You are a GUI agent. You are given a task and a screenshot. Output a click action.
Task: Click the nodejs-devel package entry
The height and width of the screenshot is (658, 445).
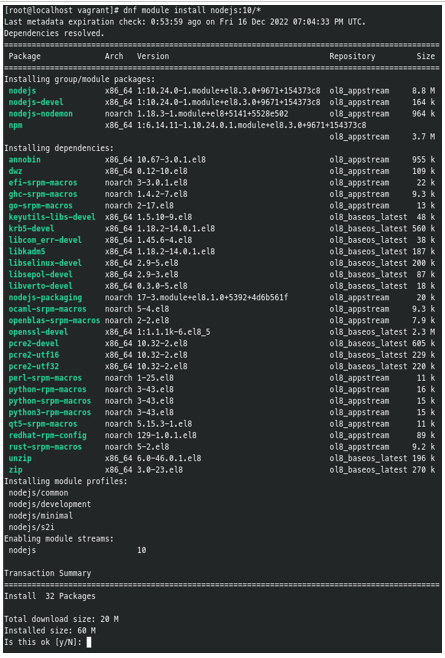click(x=36, y=102)
